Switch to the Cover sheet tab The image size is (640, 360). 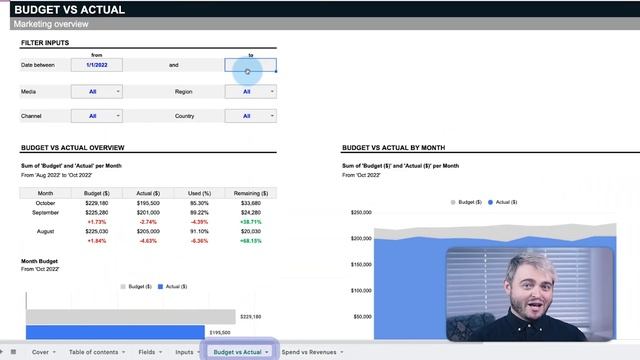(40, 352)
